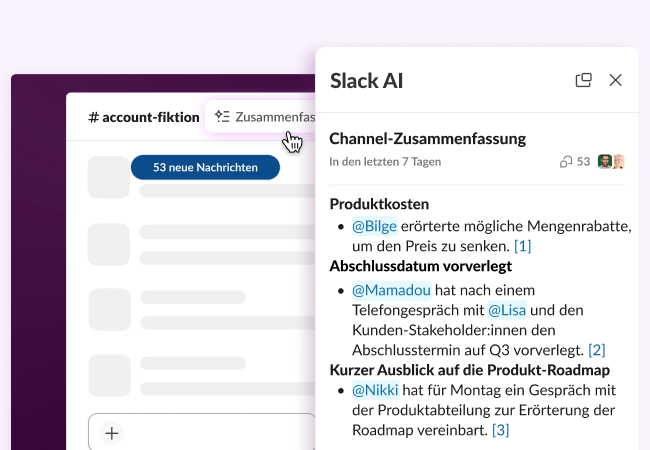This screenshot has width=650, height=450.
Task: Open the account-fiktion channel title
Action: (150, 117)
